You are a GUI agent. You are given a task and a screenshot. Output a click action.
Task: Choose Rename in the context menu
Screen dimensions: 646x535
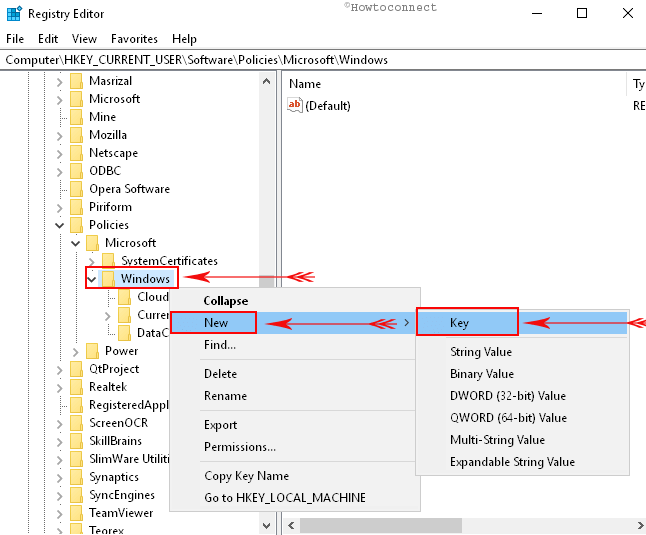tap(295, 395)
